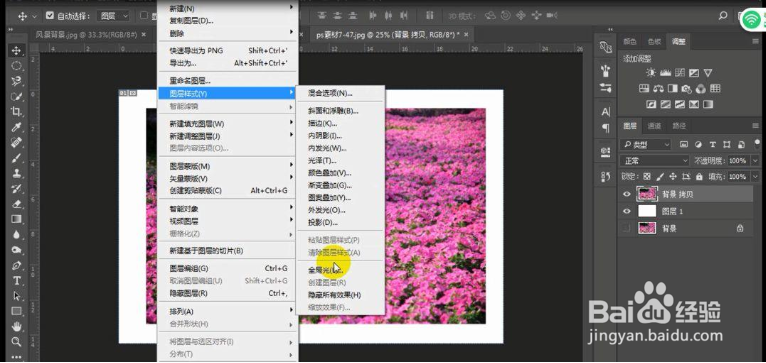Open the opacity 100% dropdown arrow
The width and height of the screenshot is (766, 363).
756,161
